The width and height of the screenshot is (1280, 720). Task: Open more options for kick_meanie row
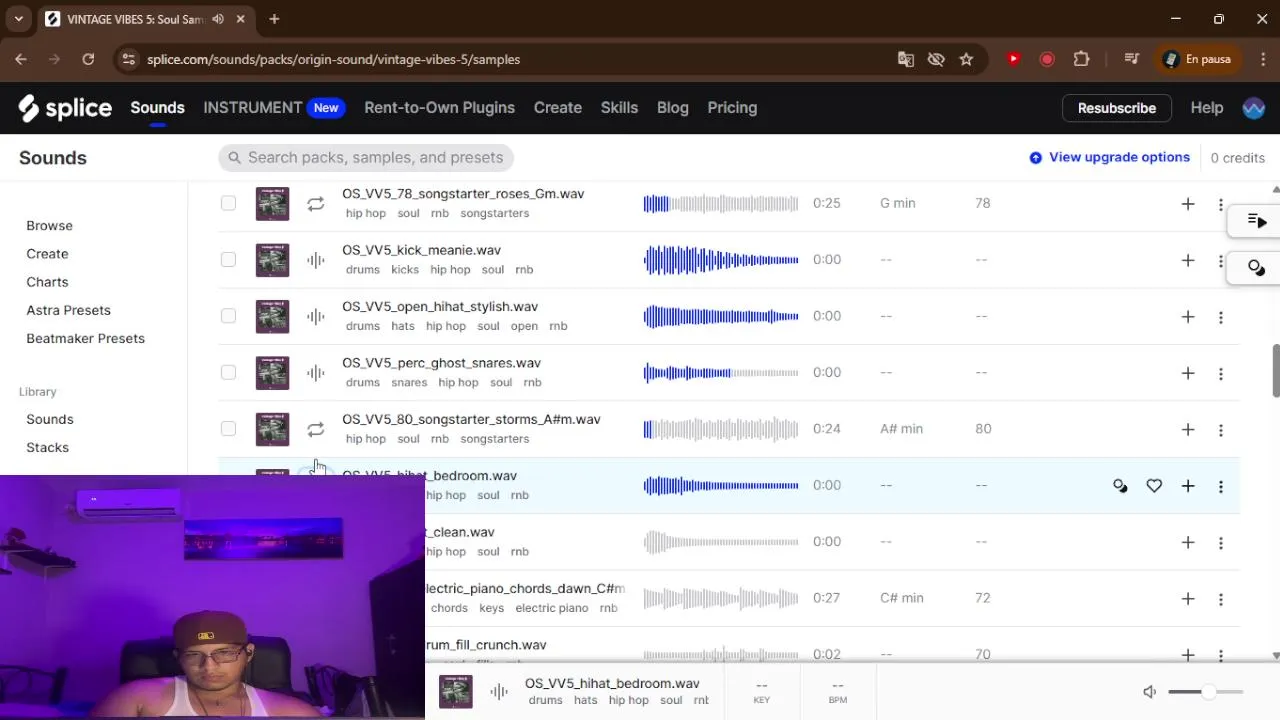tap(1221, 260)
